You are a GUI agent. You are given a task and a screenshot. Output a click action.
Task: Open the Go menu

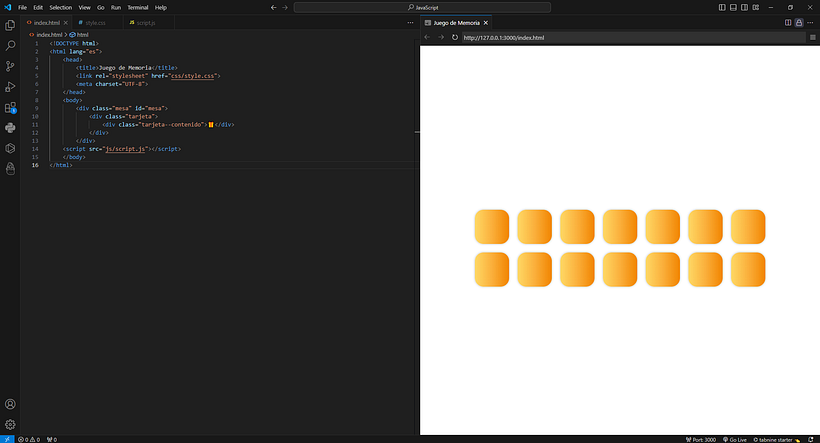coord(100,7)
